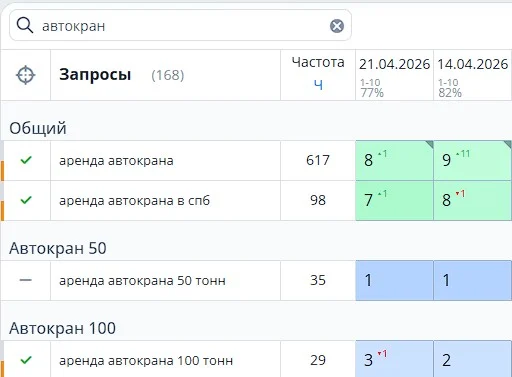Click the Запросы column header
Viewport: 512px width, 377px height.
(x=95, y=75)
